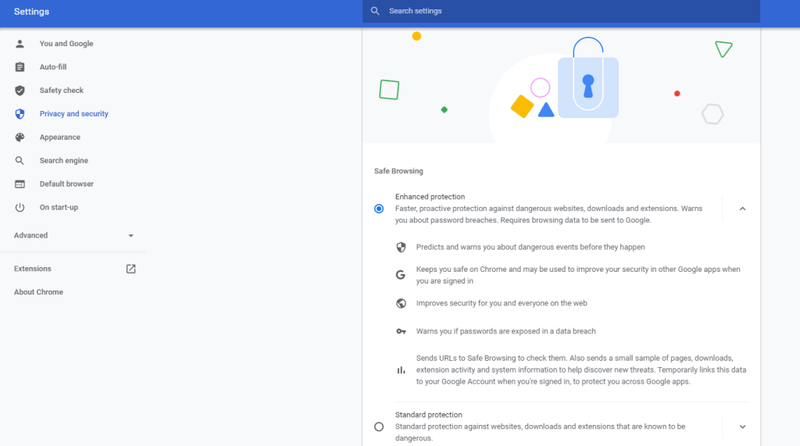The height and width of the screenshot is (446, 800).
Task: Click 'Standard protection against websites' description
Action: coord(540,432)
